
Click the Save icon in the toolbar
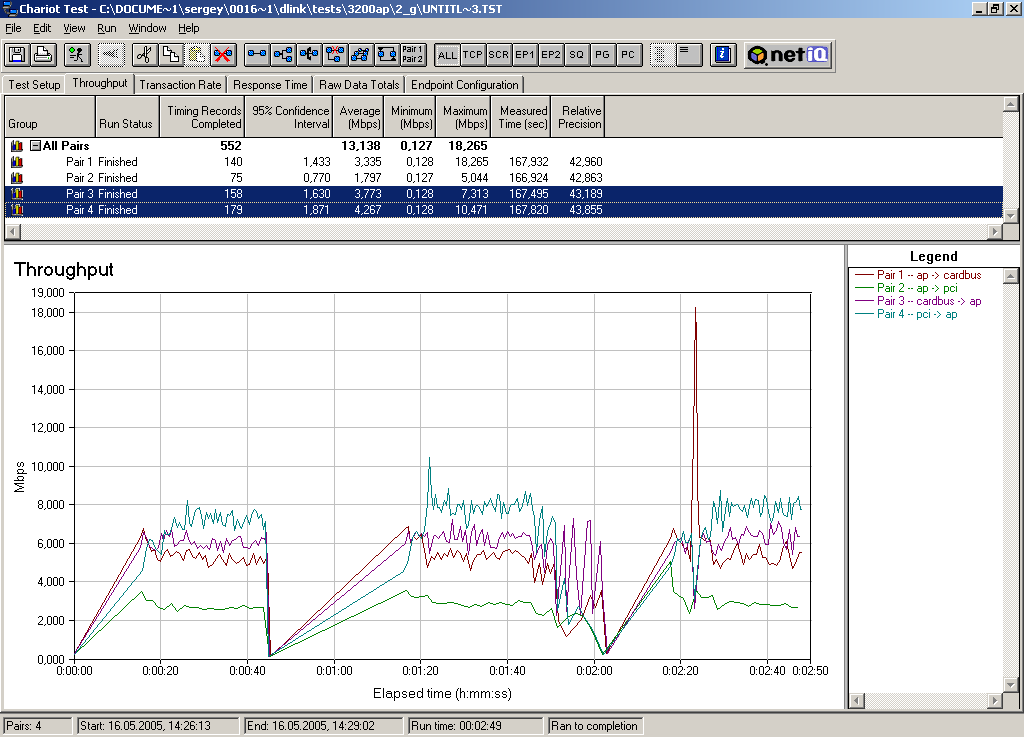(18, 55)
